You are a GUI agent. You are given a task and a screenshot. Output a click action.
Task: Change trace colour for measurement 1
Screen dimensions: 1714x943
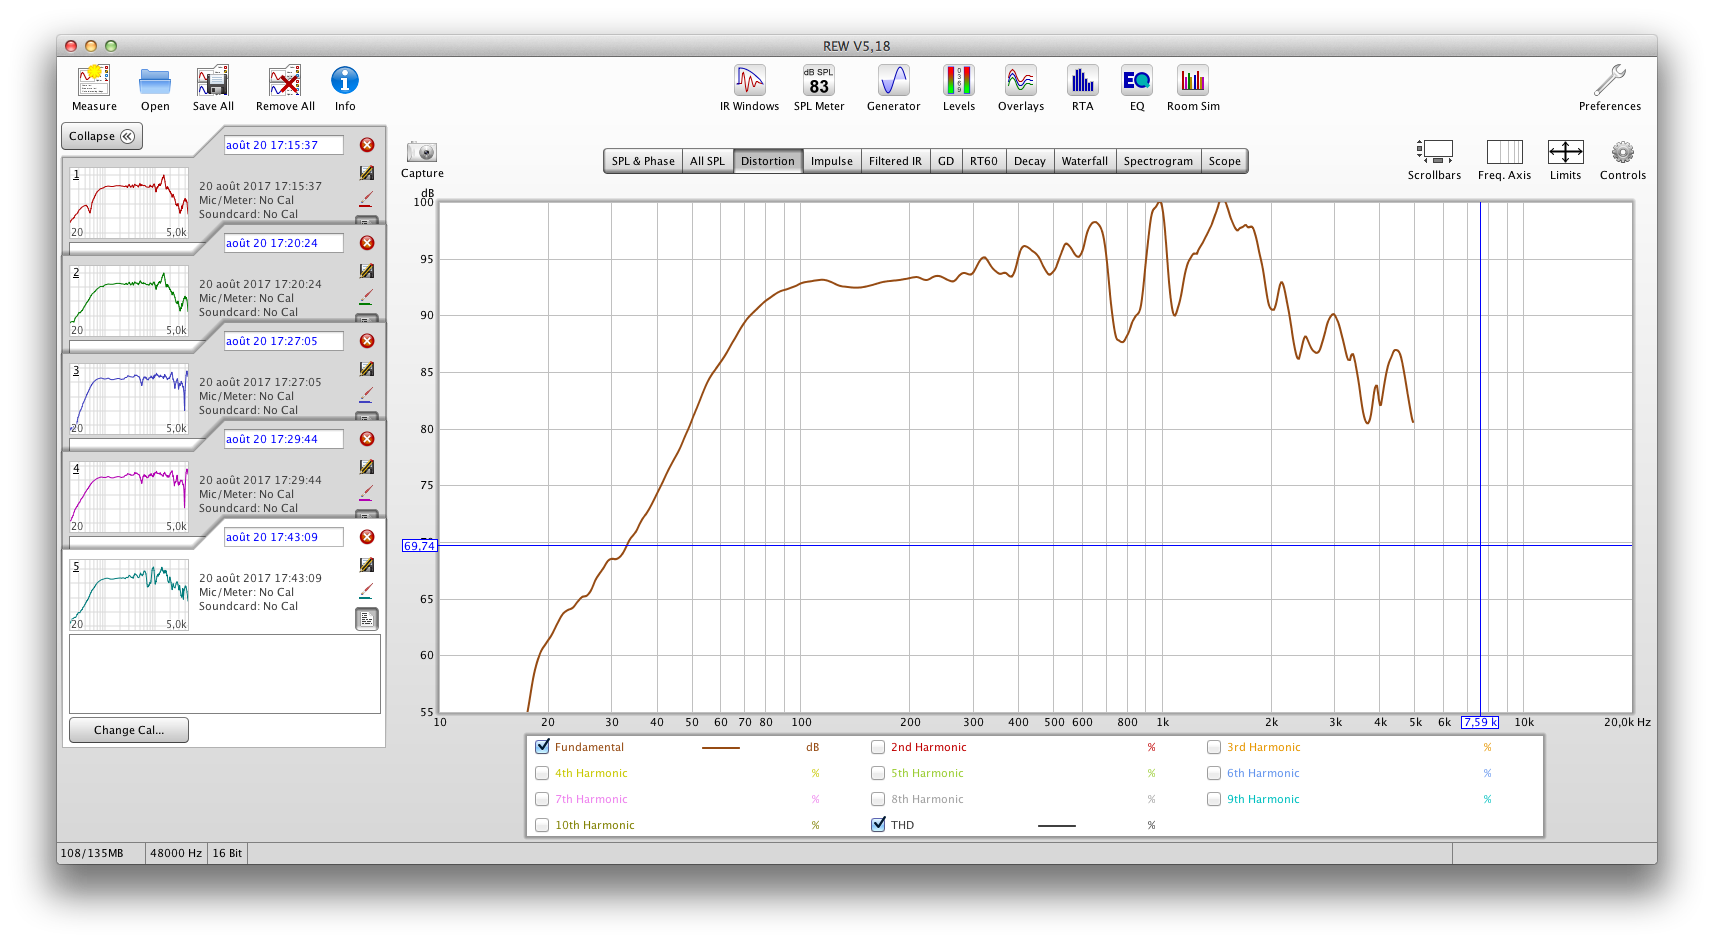pyautogui.click(x=366, y=200)
